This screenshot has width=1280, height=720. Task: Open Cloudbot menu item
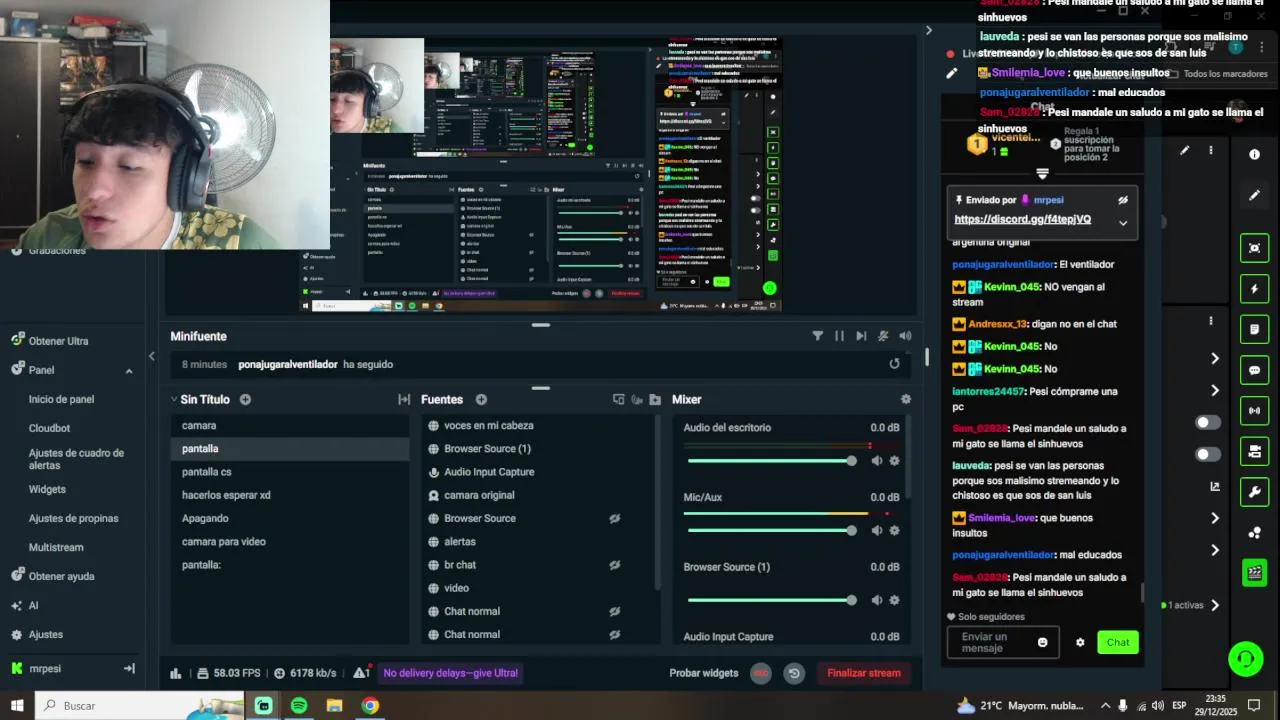pos(49,428)
